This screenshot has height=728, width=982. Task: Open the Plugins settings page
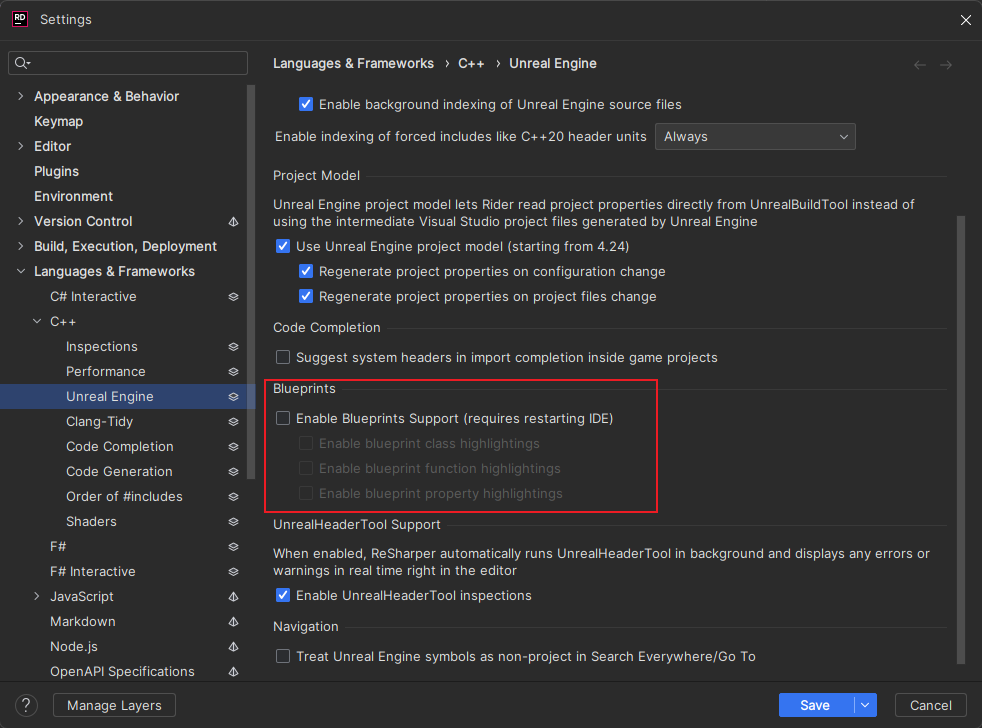pos(56,172)
